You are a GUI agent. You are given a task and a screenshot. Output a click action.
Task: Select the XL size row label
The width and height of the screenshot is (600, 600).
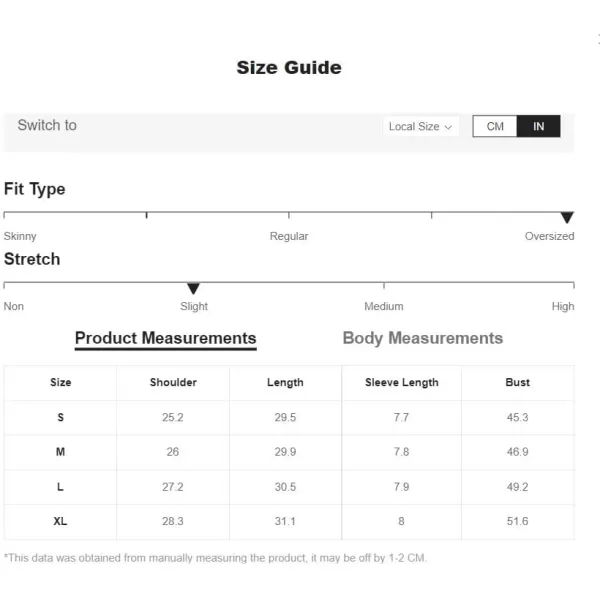61,521
